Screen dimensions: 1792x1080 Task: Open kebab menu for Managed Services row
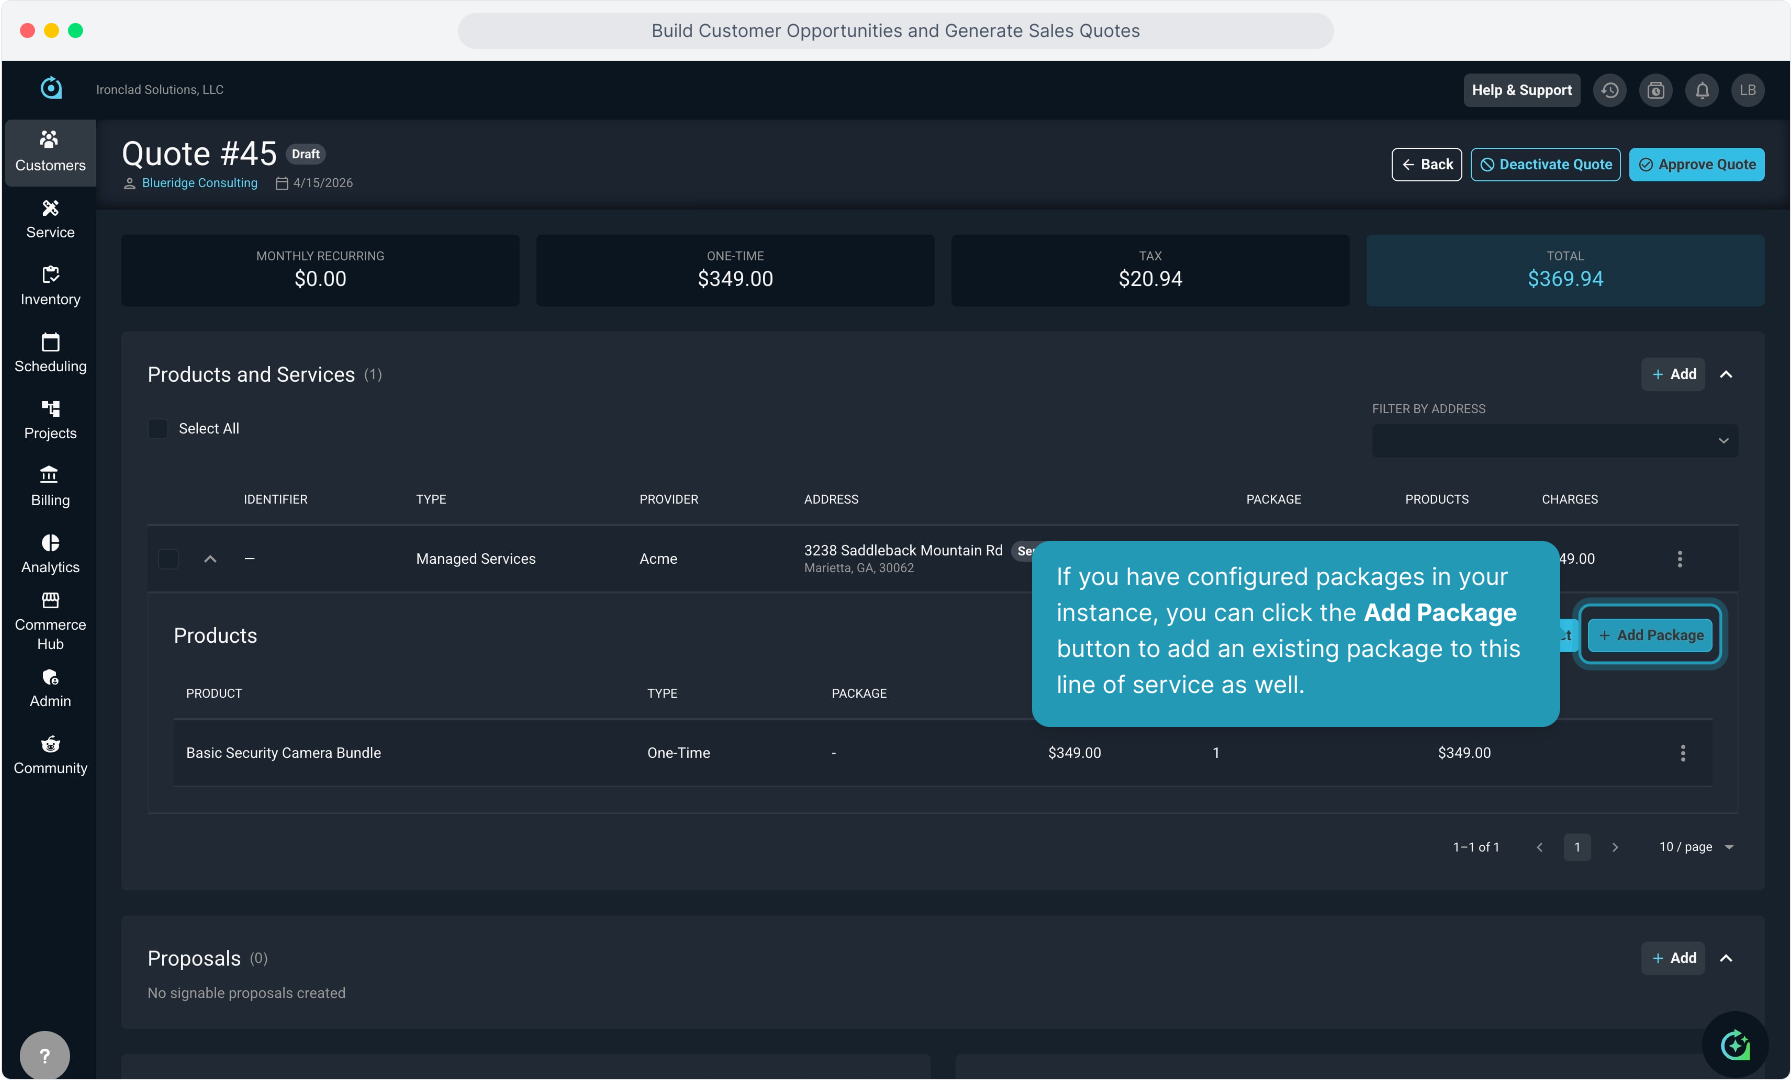[1680, 559]
